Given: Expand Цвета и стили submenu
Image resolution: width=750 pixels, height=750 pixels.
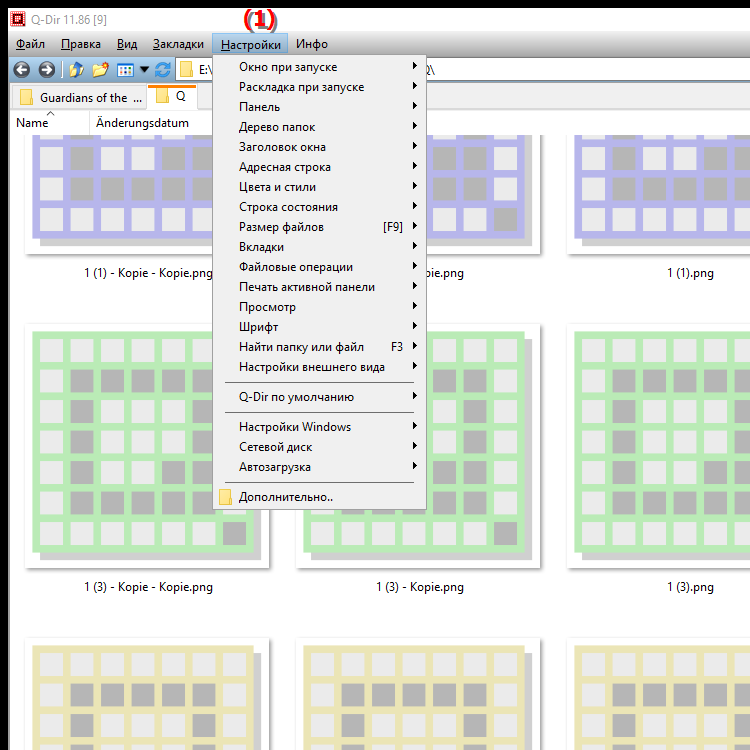Looking at the screenshot, I should 320,187.
